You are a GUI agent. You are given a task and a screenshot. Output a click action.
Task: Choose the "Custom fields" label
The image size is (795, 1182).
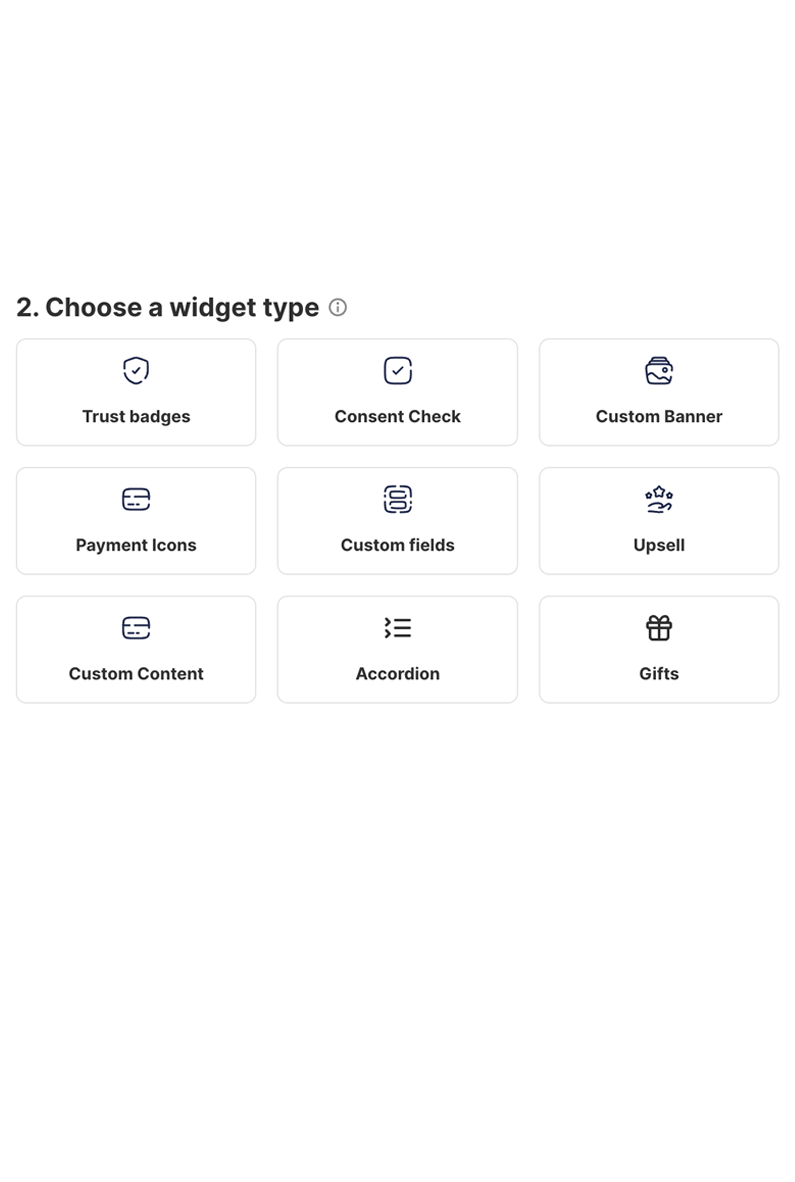pos(398,545)
